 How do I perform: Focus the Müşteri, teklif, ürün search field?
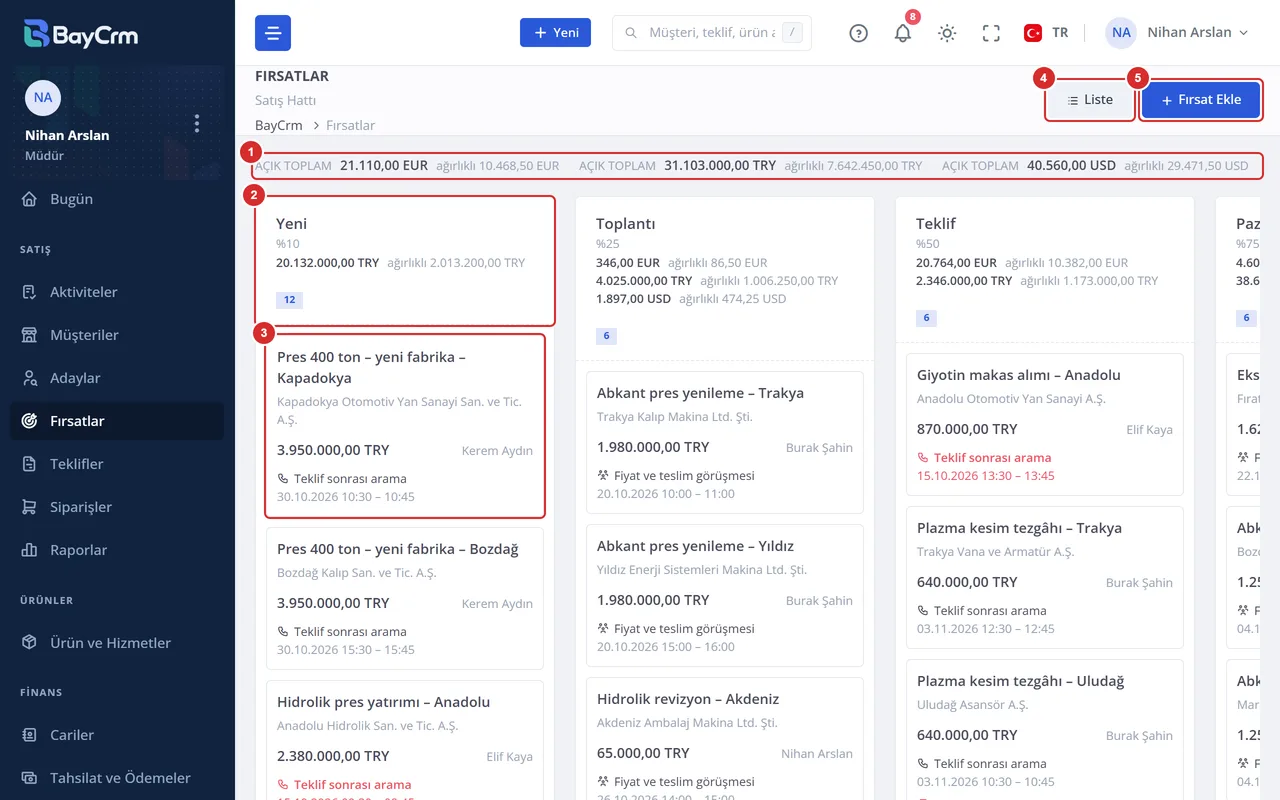(x=712, y=33)
